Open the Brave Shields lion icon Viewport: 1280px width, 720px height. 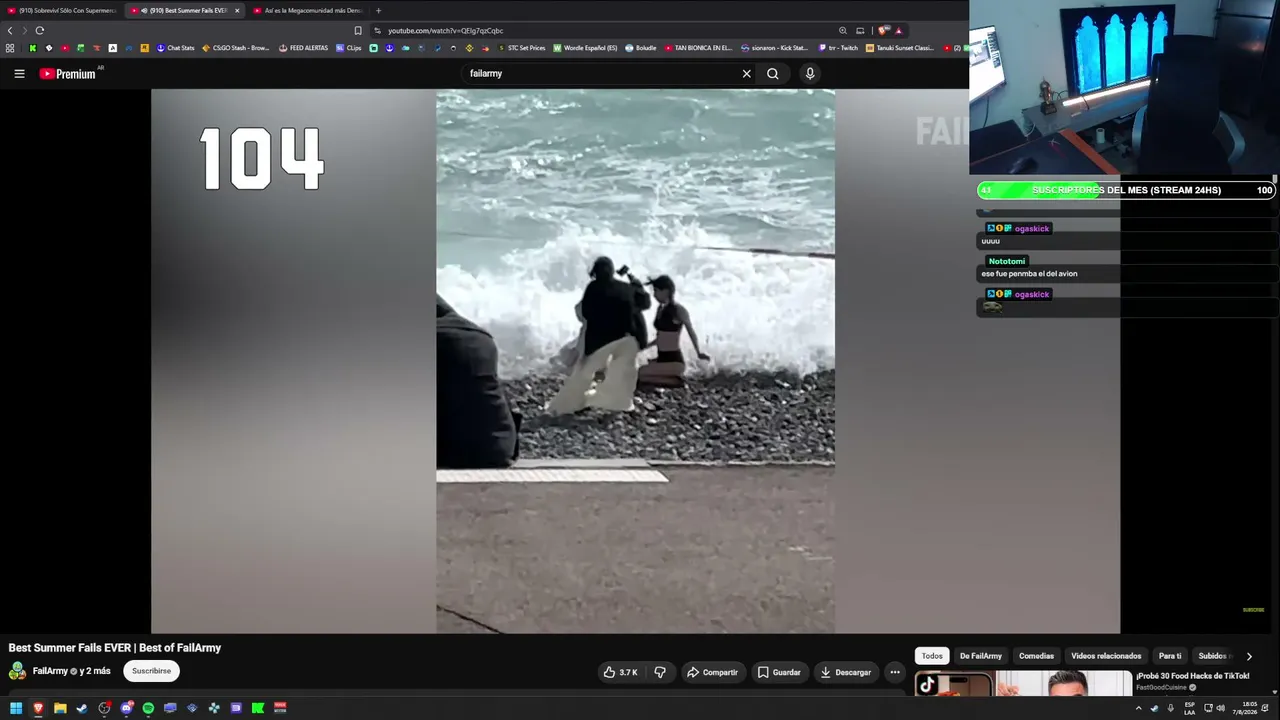[884, 31]
